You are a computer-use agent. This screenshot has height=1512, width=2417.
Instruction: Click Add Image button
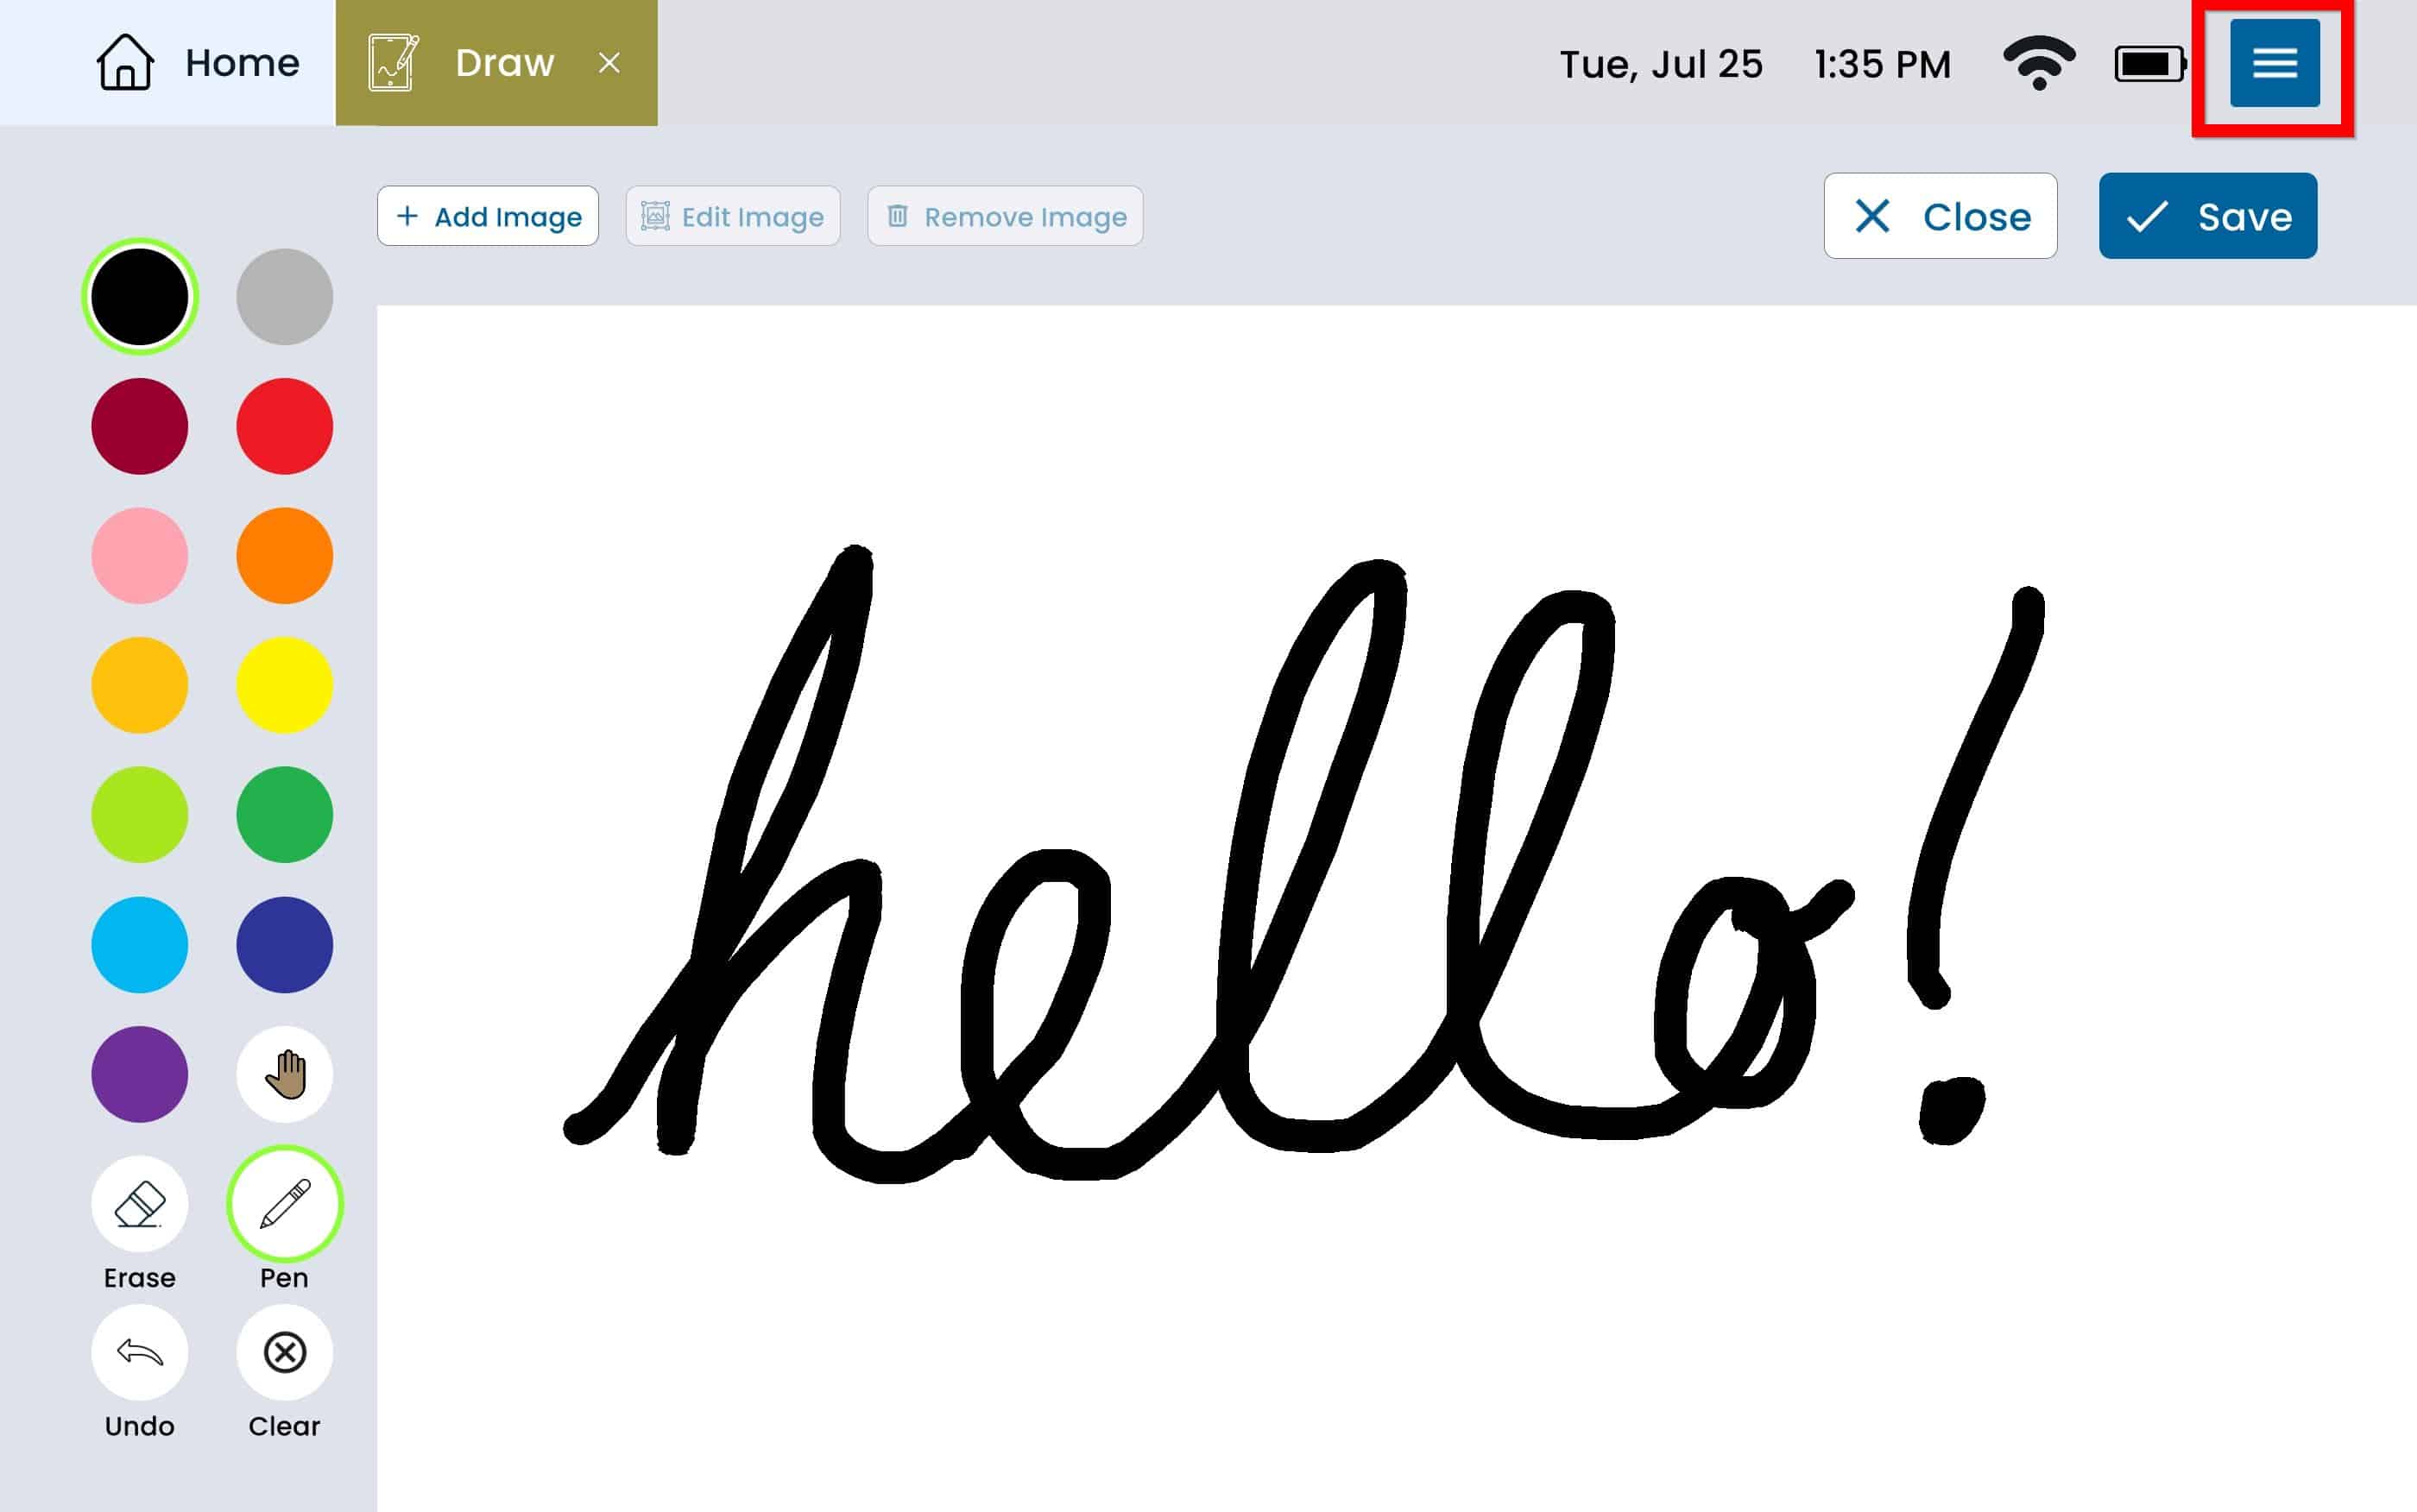486,217
